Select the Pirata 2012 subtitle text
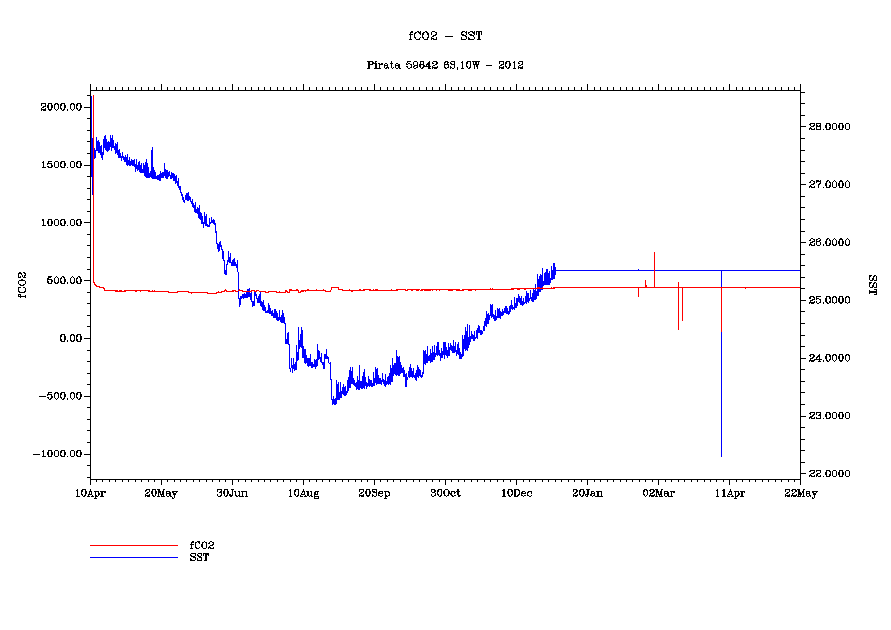The height and width of the screenshot is (630, 891). click(445, 65)
